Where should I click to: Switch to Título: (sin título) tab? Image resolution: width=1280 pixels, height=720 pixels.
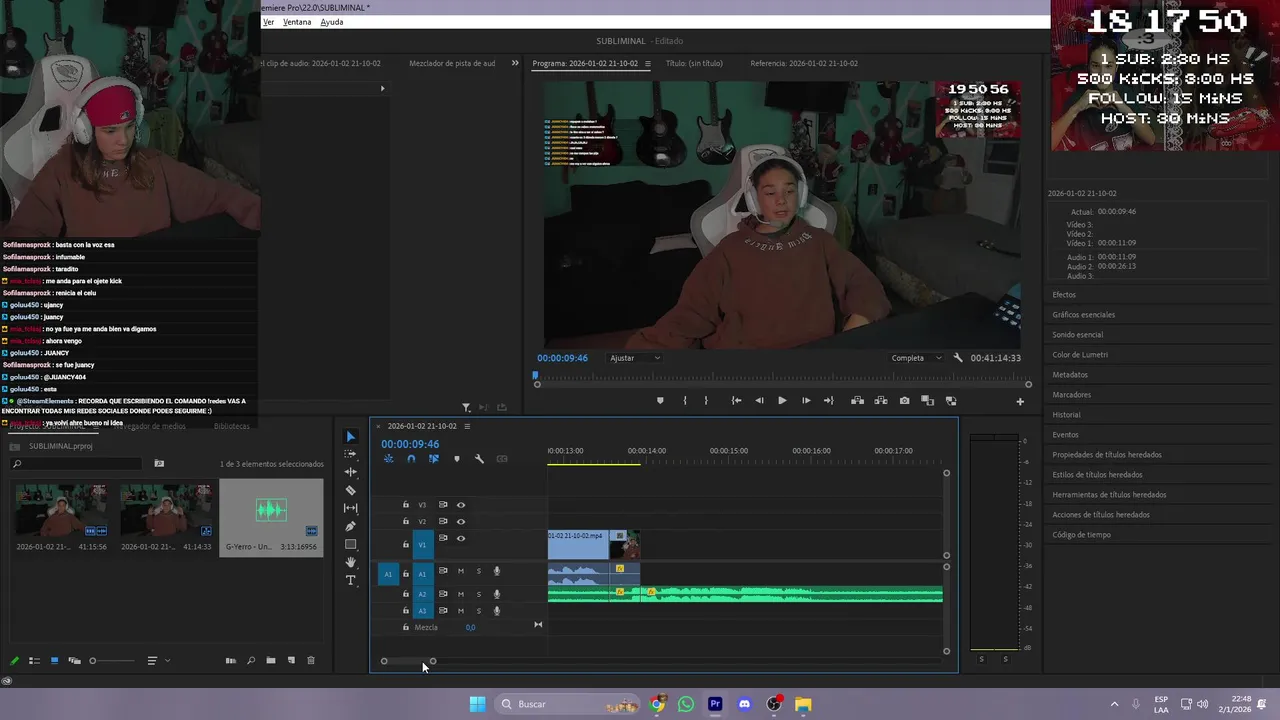694,63
